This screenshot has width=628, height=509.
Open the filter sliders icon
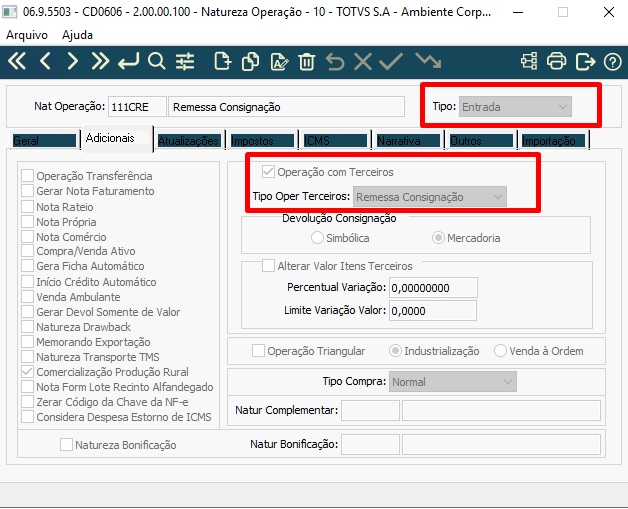click(x=185, y=62)
